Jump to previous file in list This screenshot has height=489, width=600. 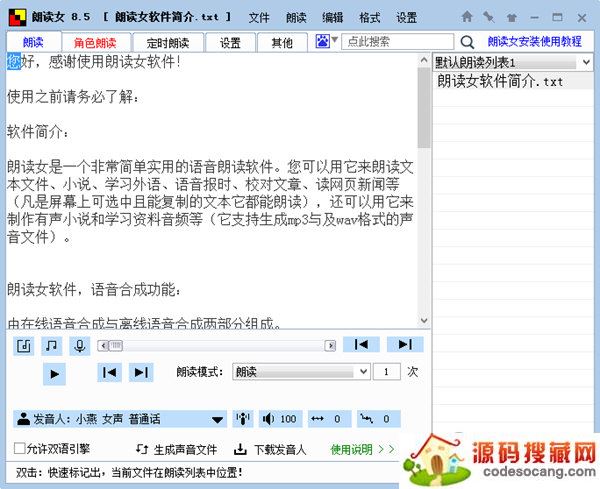361,344
